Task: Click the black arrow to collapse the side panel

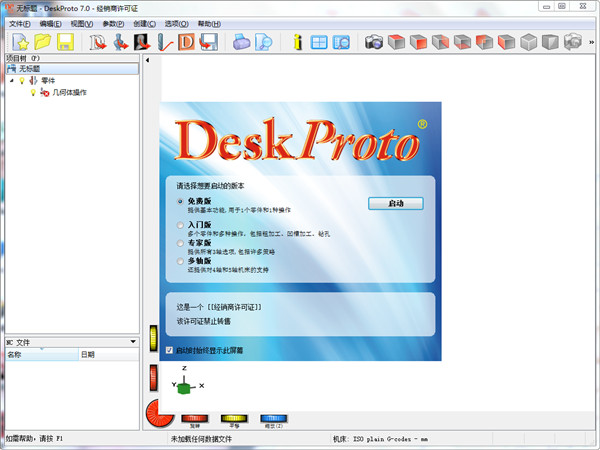Action: [147, 60]
